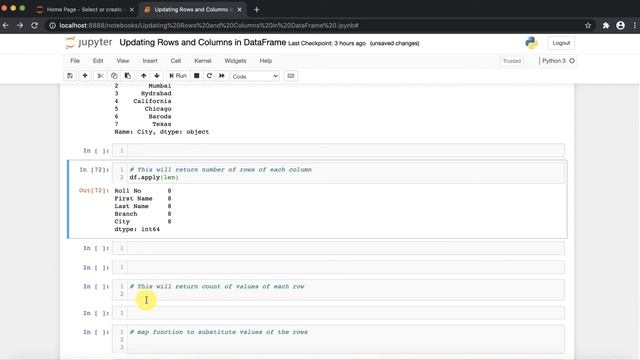This screenshot has height=360, width=640.
Task: Open cell type Code dropdown
Action: click(x=255, y=76)
